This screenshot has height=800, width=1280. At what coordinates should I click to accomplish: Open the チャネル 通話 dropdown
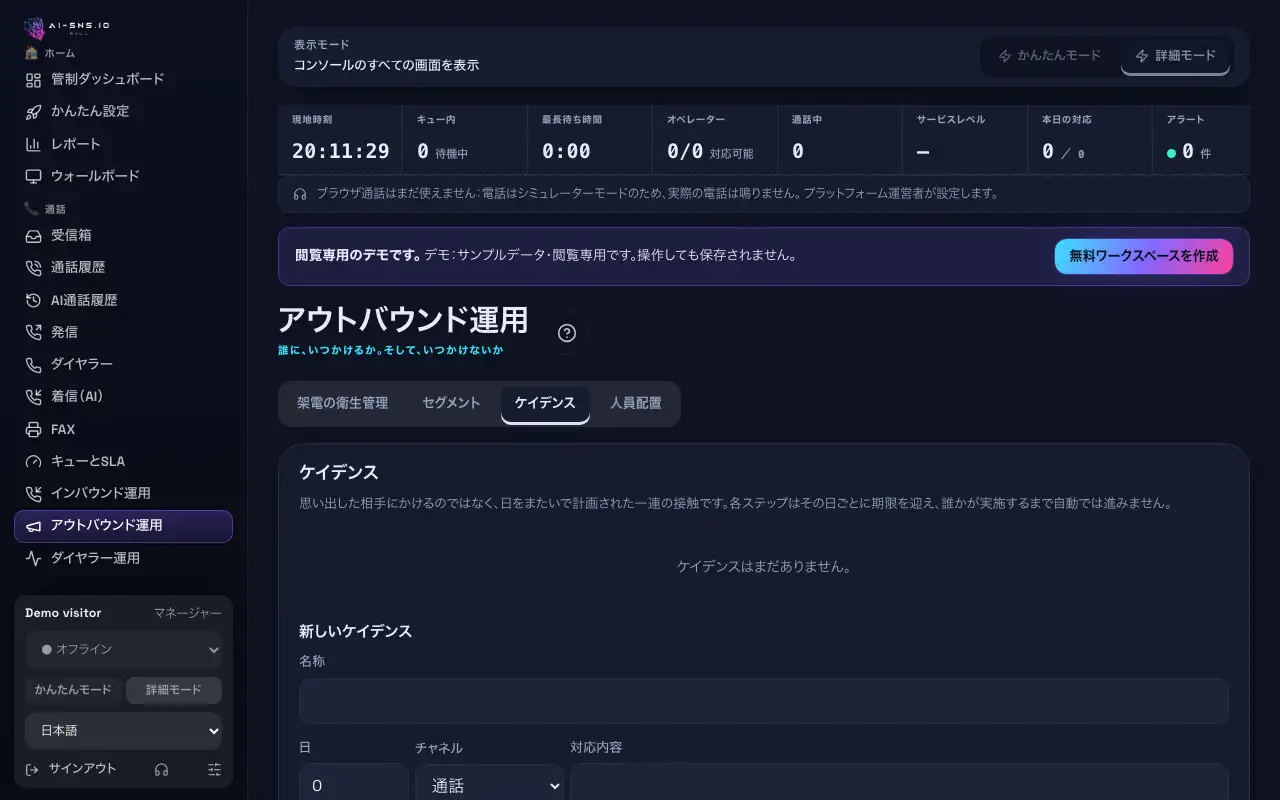(490, 786)
